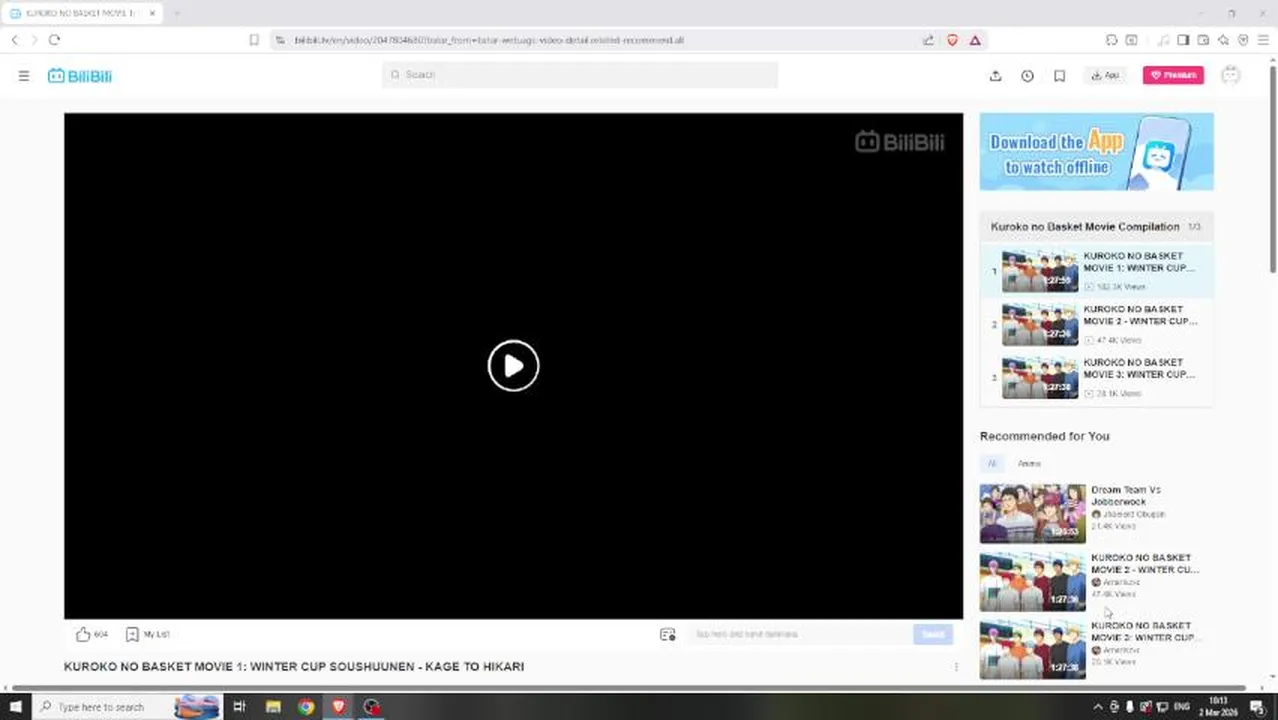
Task: Go to the BiliBili home logo
Action: pyautogui.click(x=80, y=76)
